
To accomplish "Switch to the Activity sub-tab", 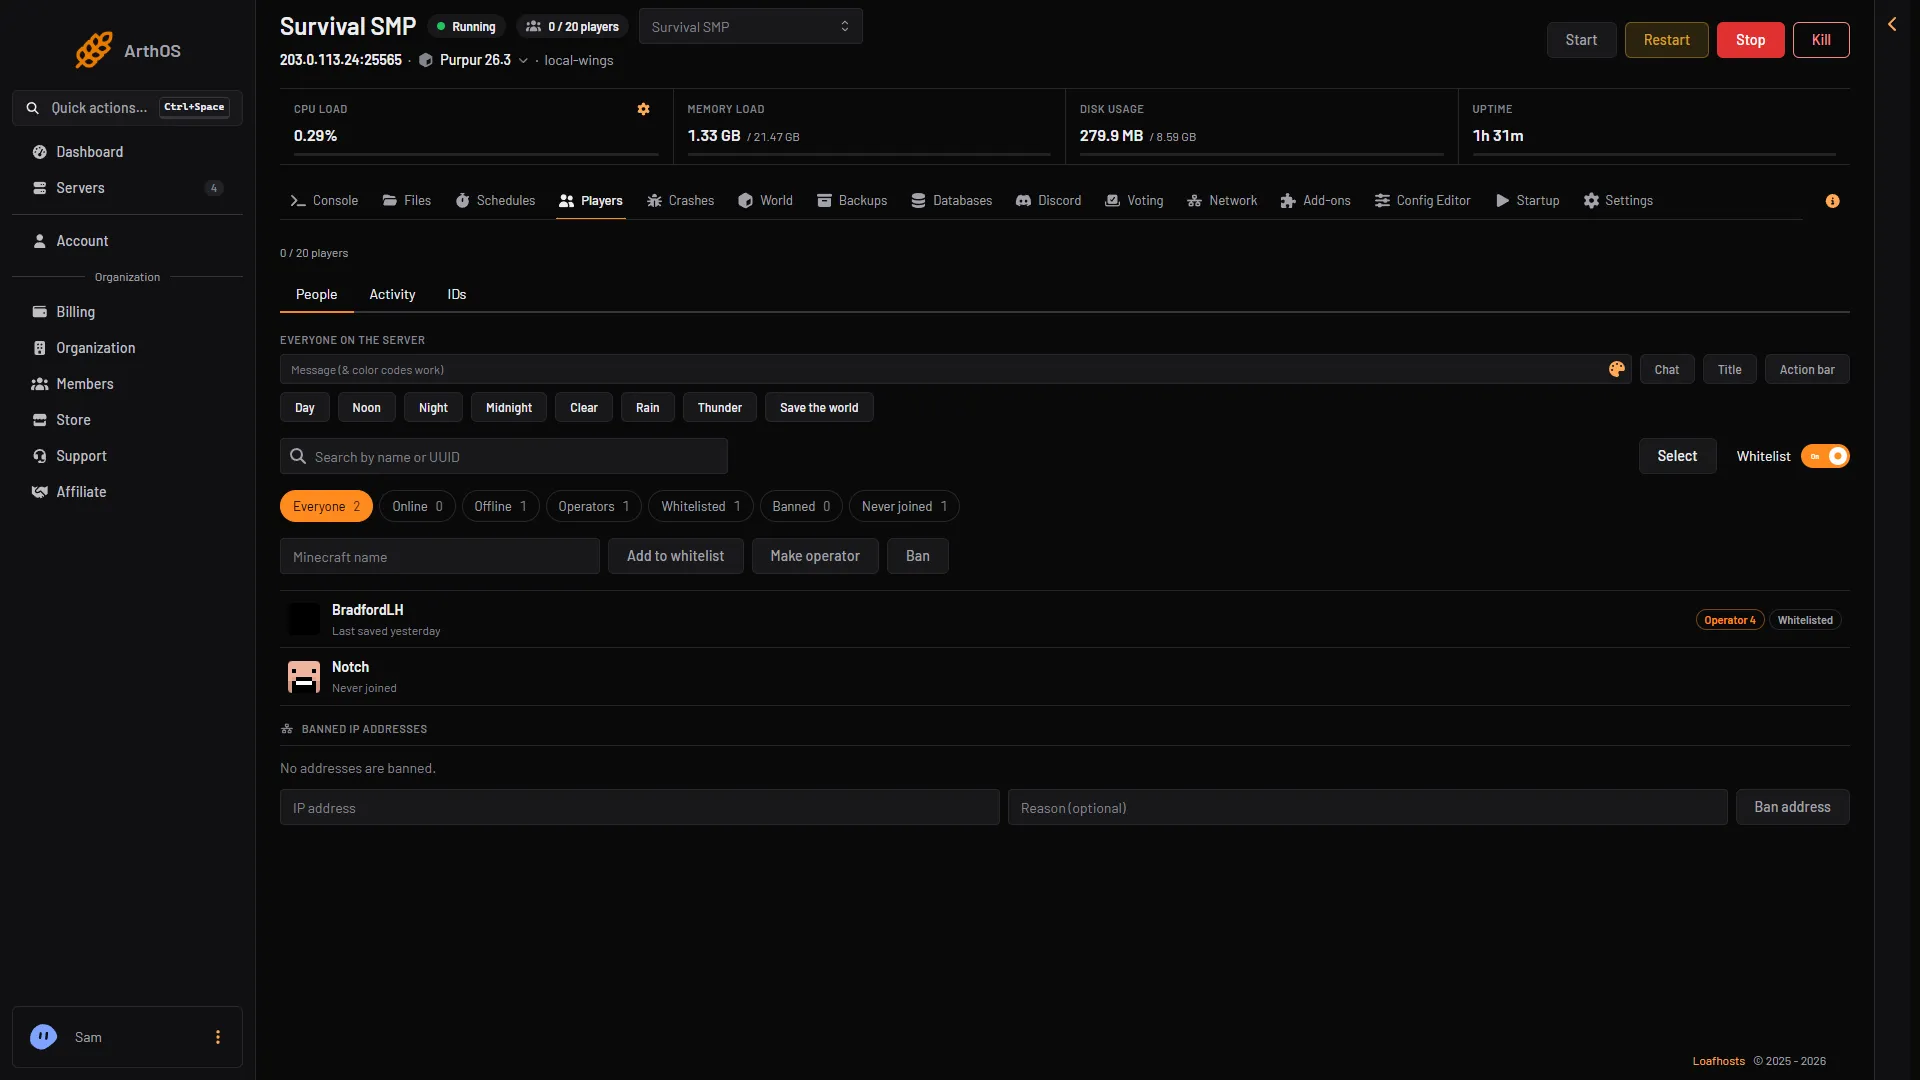I will (392, 294).
